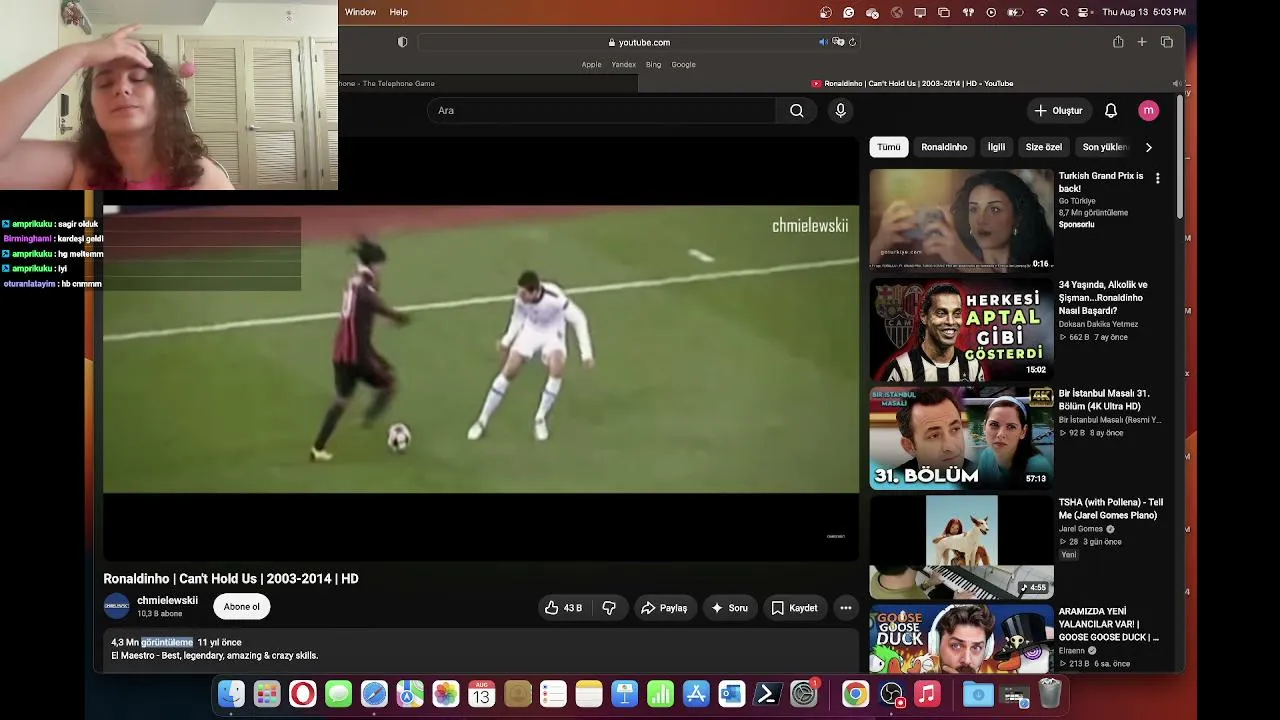This screenshot has width=1280, height=720.
Task: Click the Paylaş share button
Action: (x=664, y=608)
